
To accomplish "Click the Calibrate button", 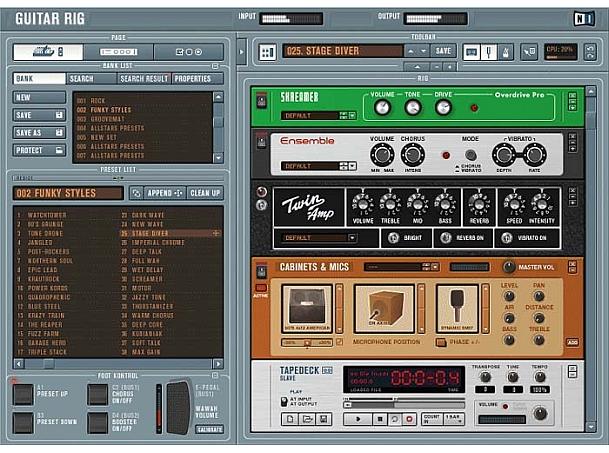I will point(209,429).
